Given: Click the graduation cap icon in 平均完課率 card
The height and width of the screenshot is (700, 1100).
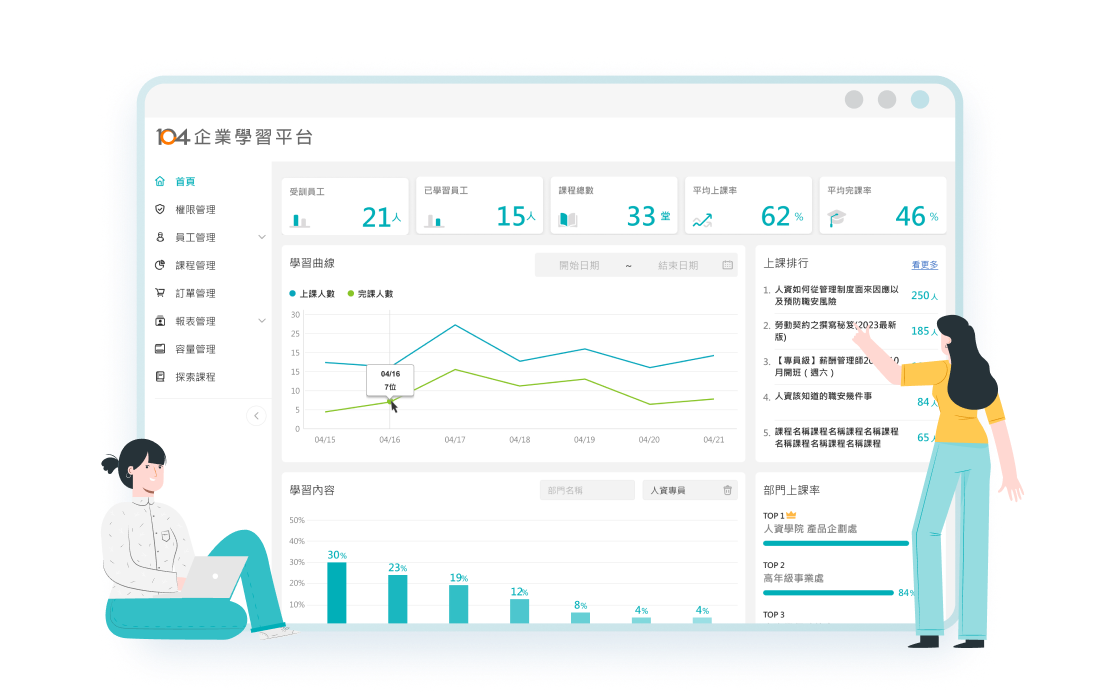Looking at the screenshot, I should click(837, 218).
